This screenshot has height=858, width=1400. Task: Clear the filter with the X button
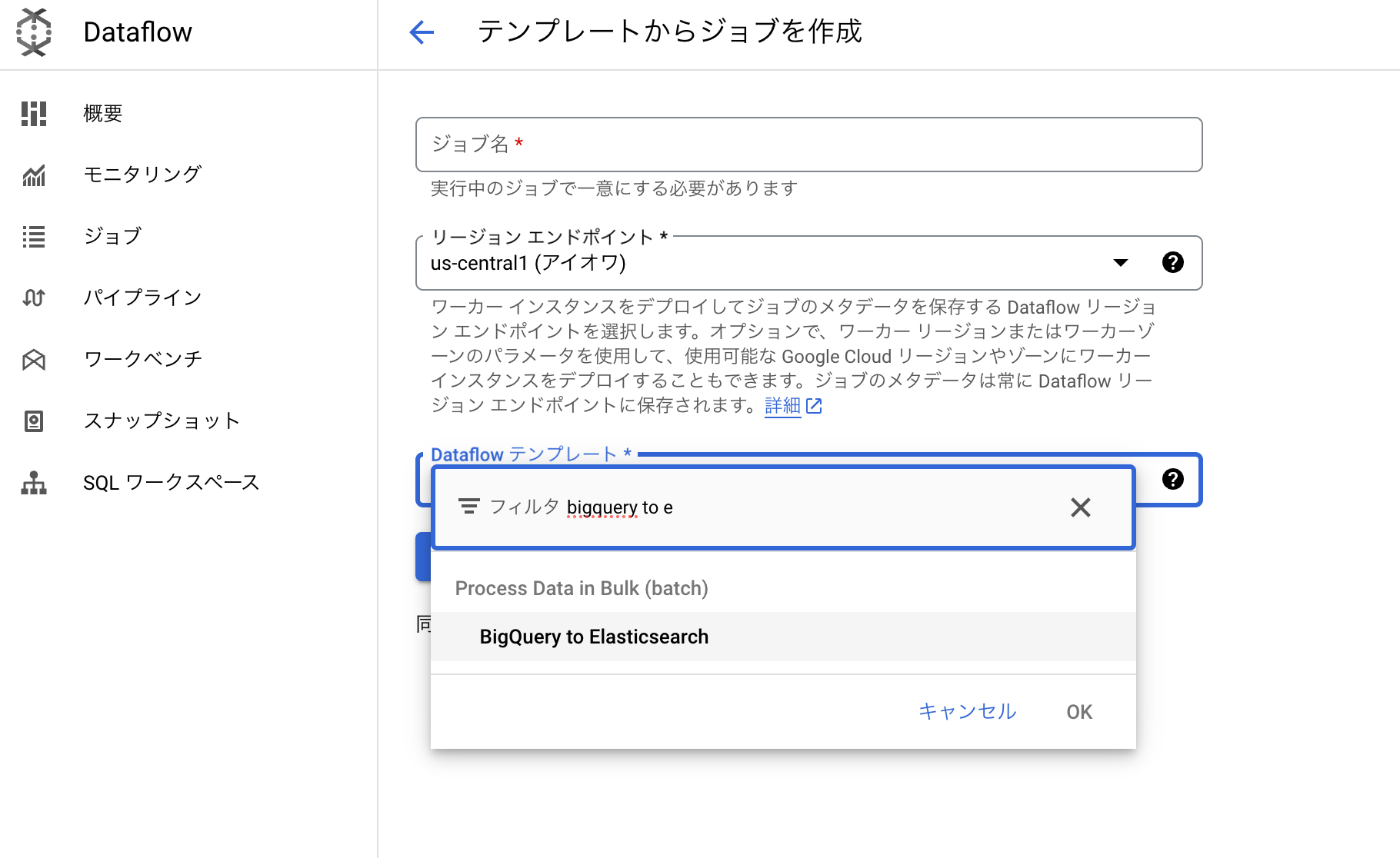[1080, 507]
